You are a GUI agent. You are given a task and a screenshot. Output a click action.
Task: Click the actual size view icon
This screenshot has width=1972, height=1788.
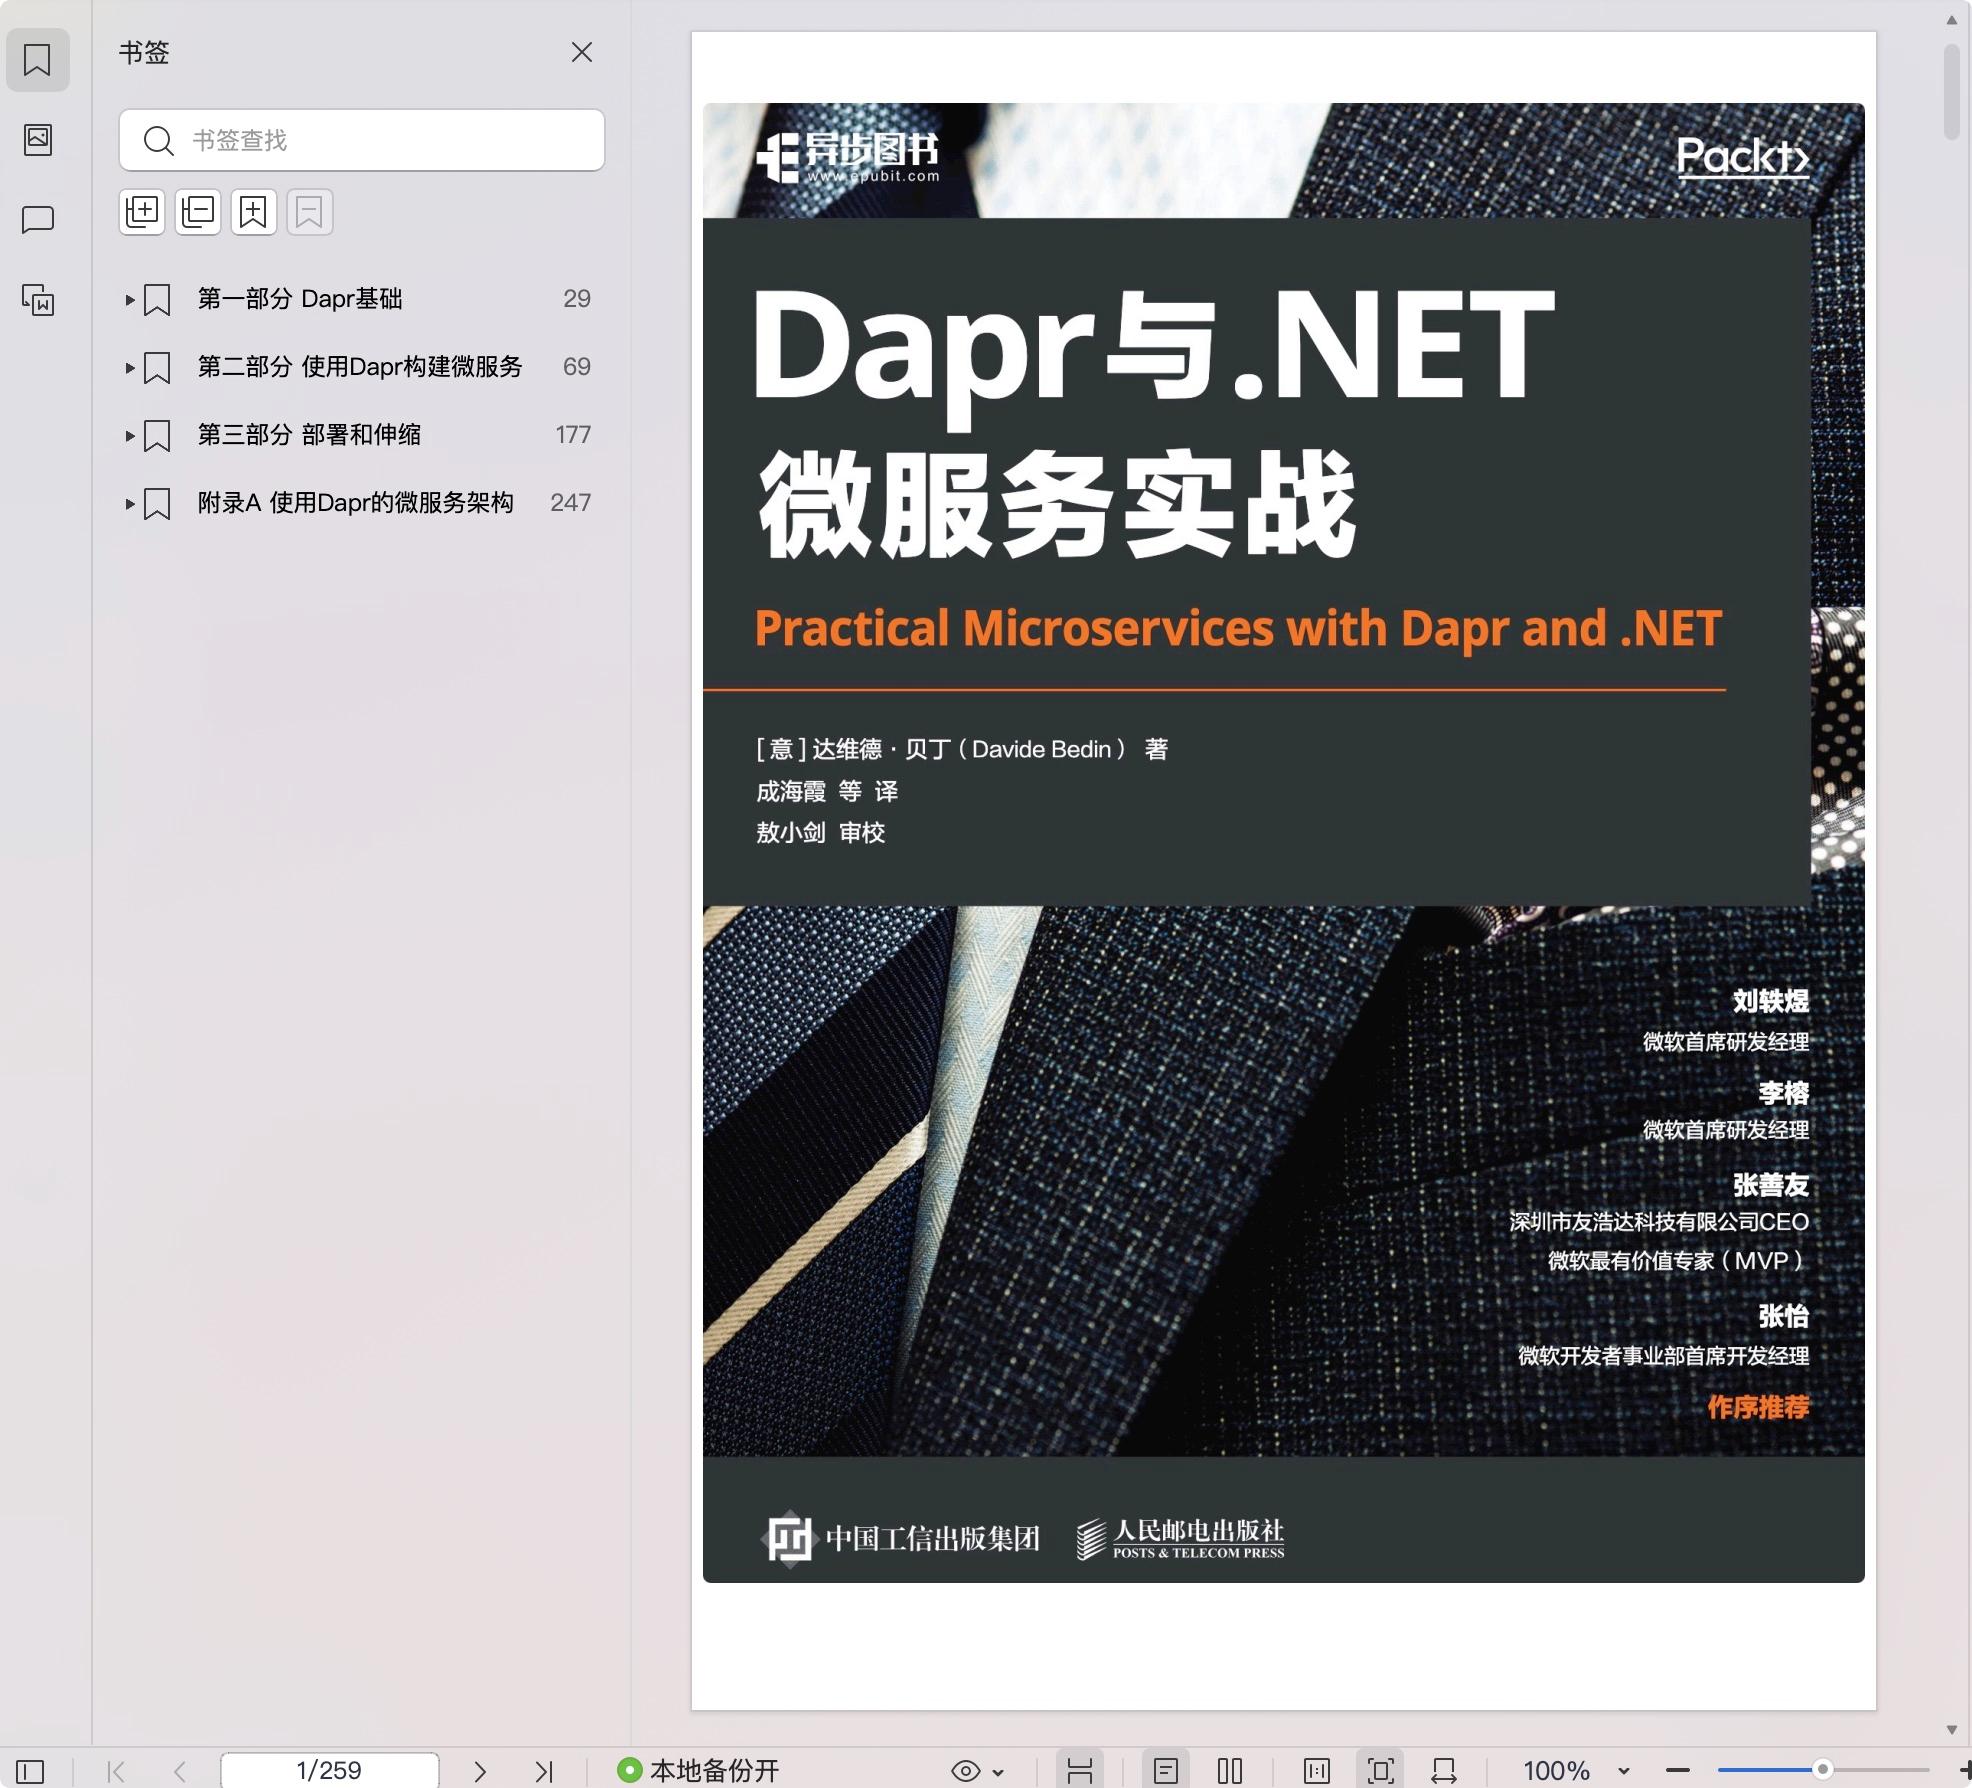click(1317, 1771)
